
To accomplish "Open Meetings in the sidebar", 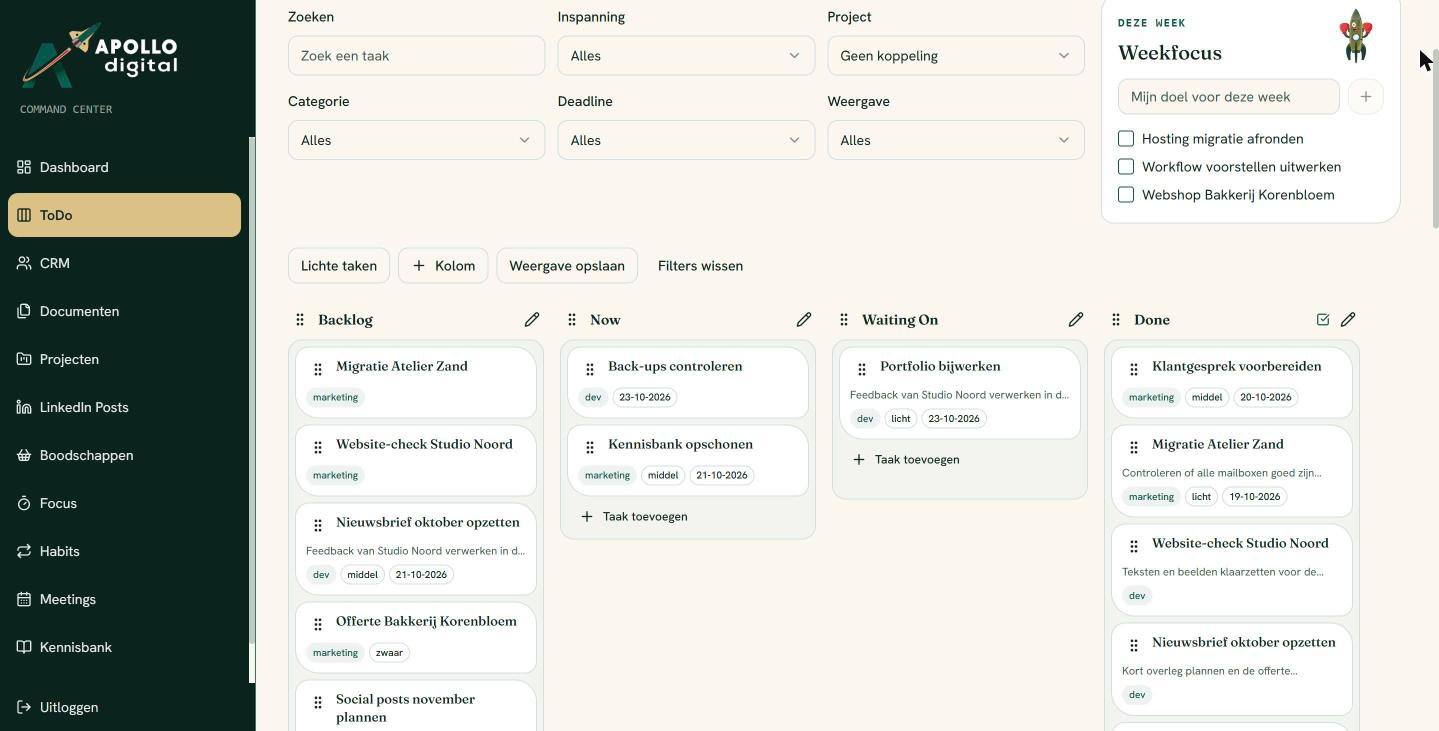I will (x=124, y=599).
